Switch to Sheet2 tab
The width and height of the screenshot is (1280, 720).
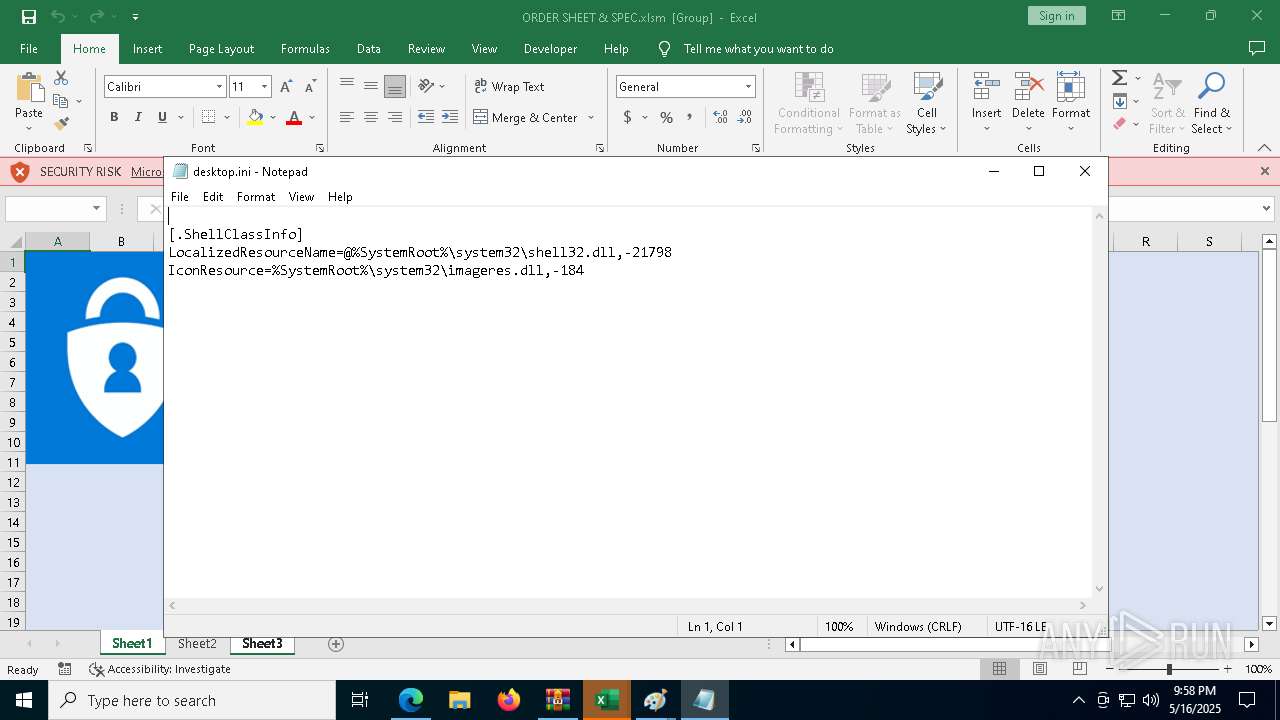197,644
